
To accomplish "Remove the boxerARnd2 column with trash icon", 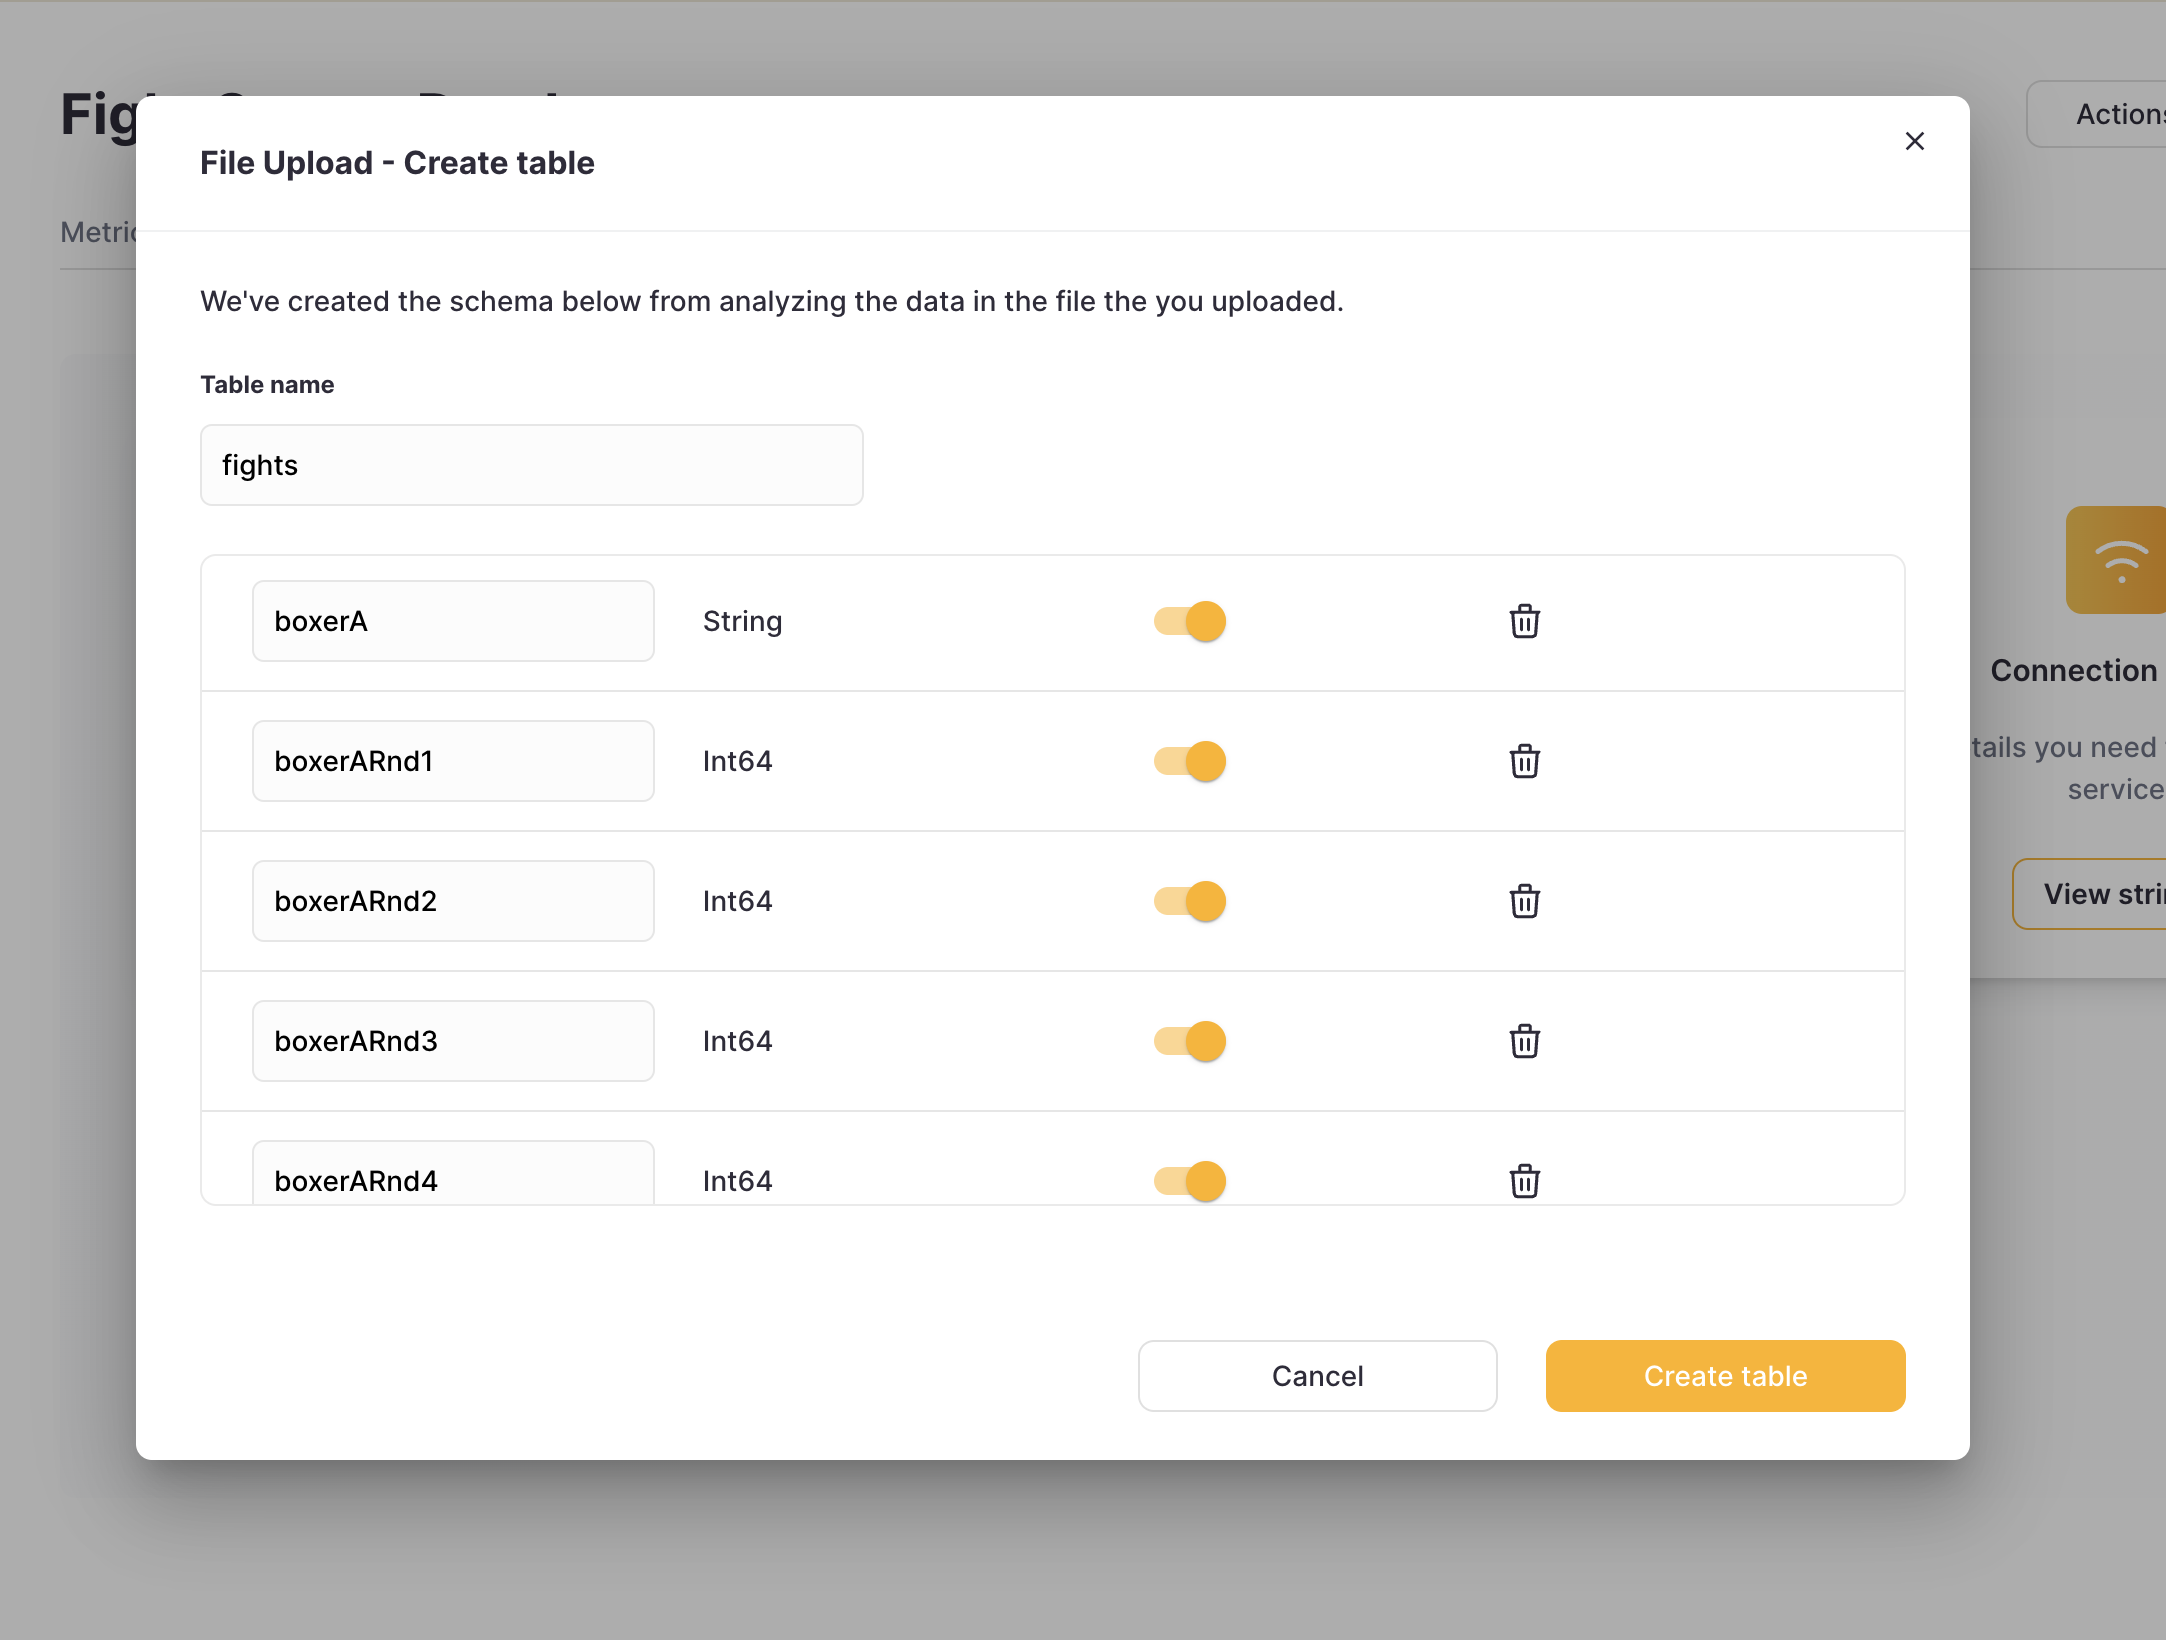I will 1524,901.
